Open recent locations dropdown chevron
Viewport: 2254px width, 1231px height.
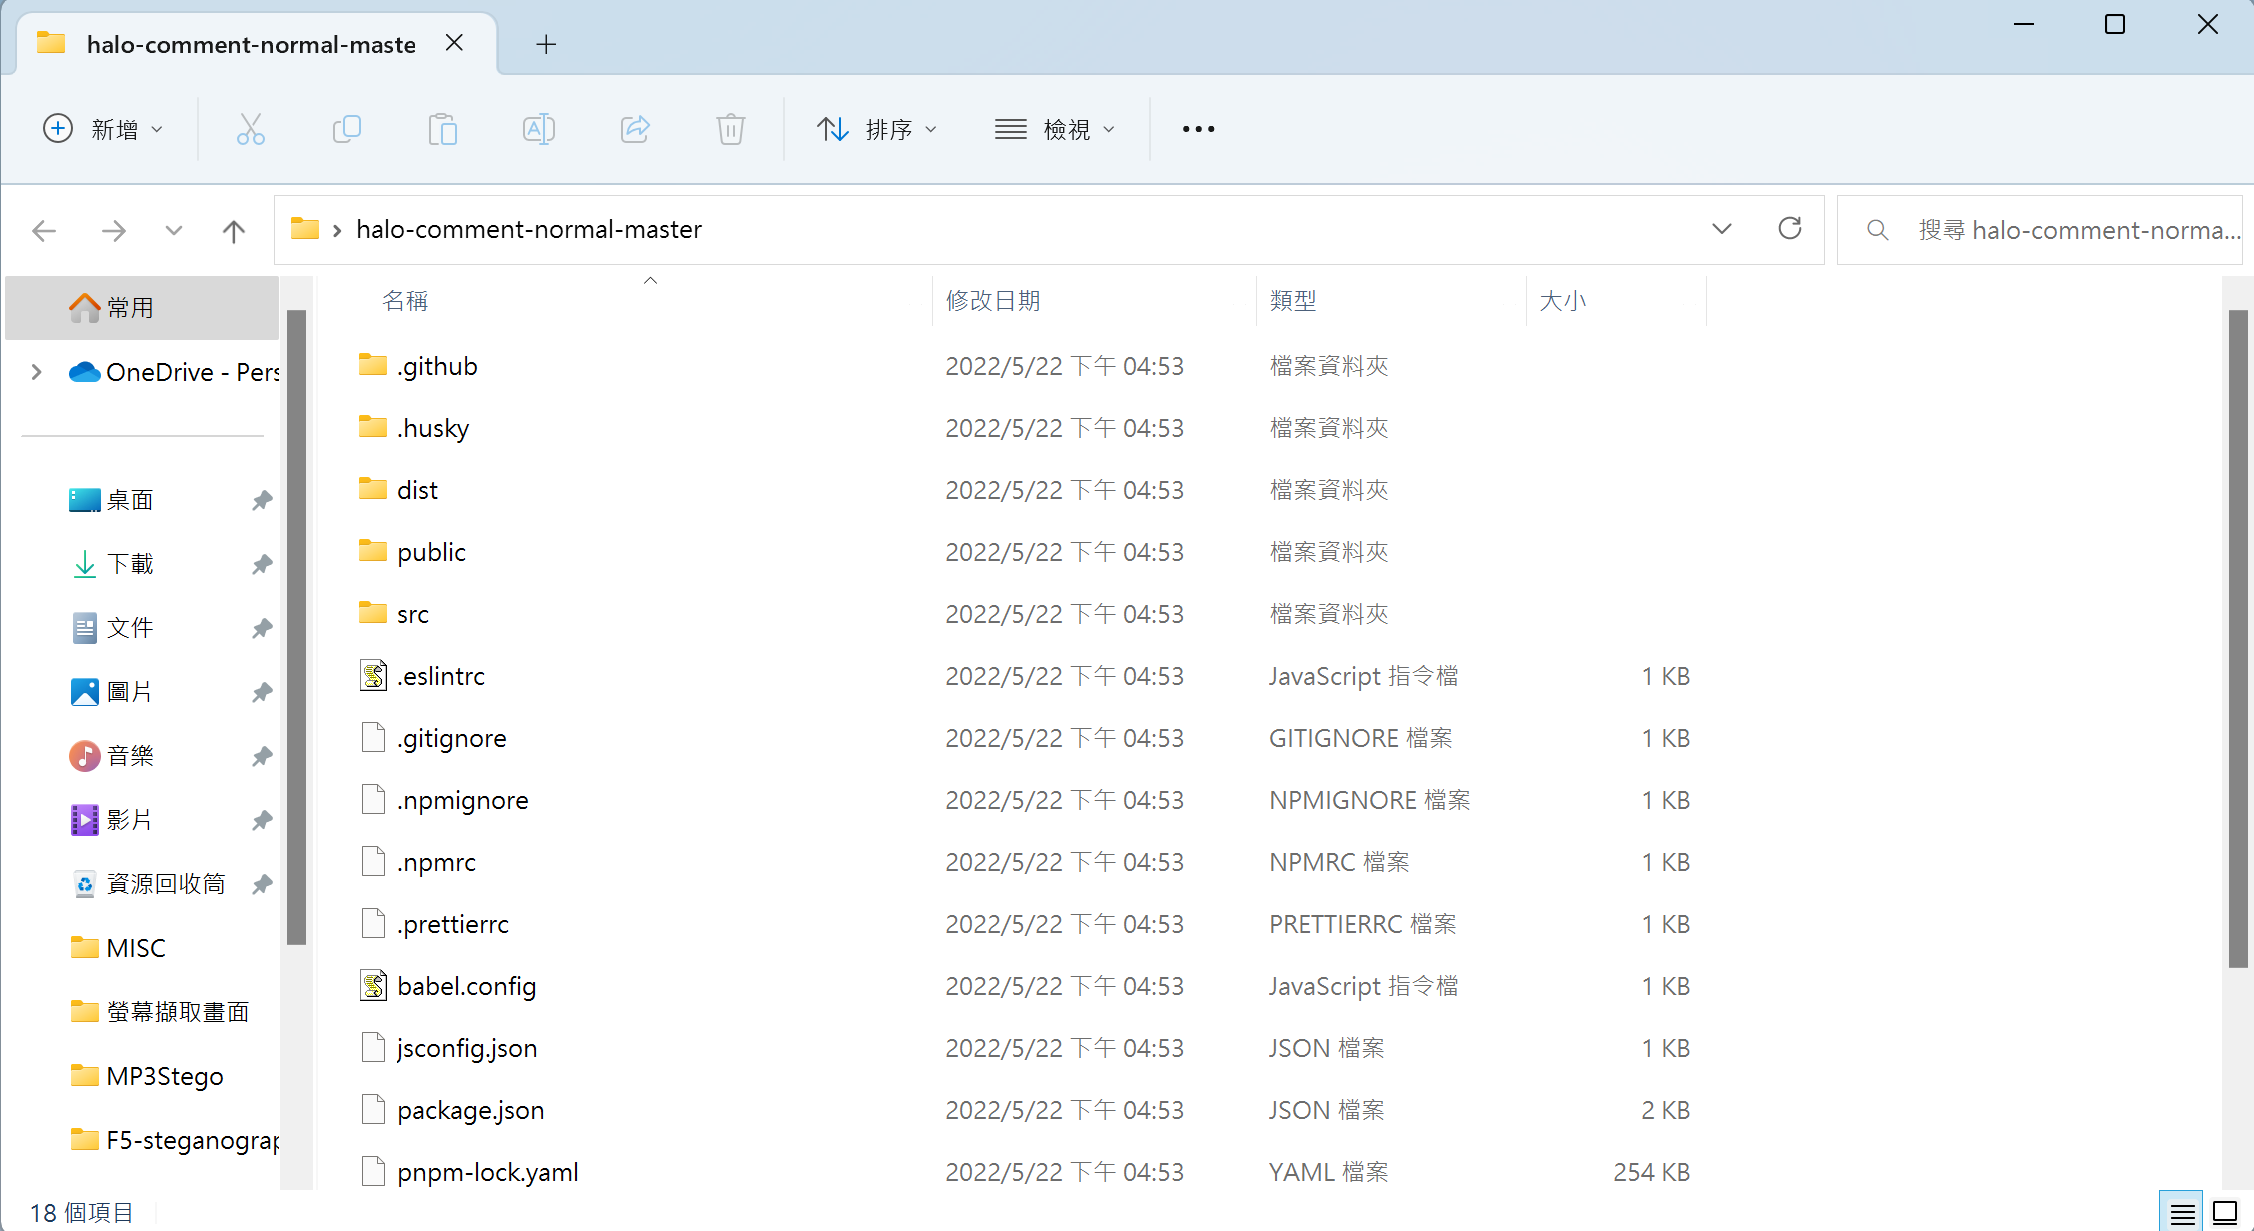point(174,231)
